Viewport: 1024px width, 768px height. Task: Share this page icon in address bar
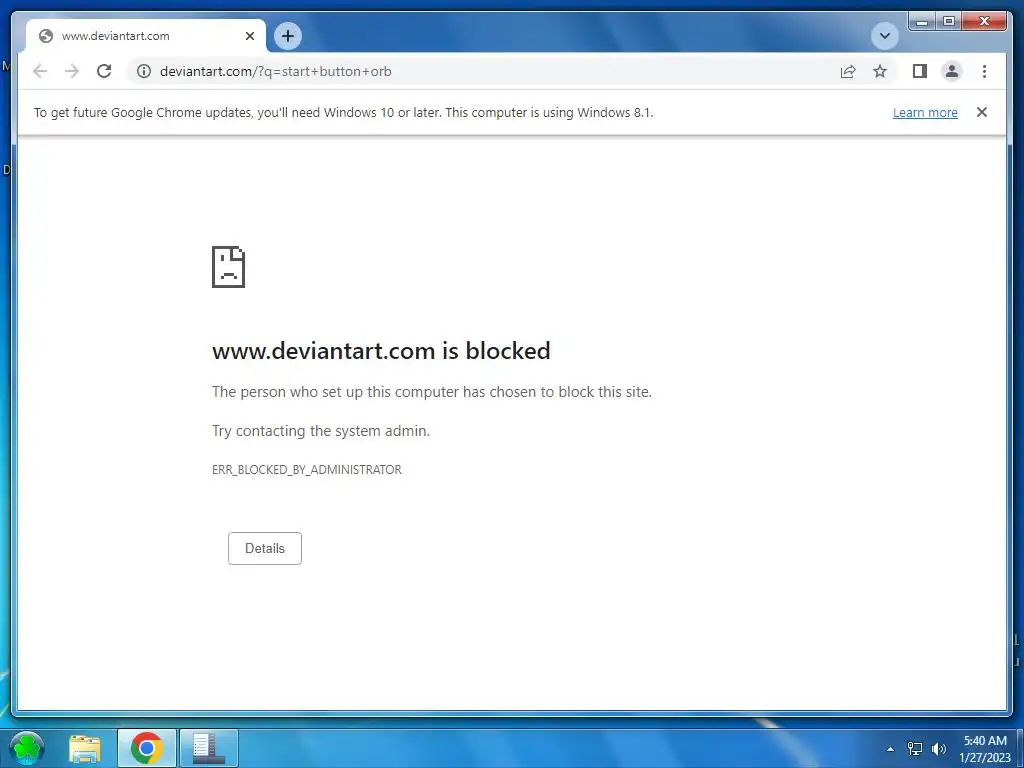click(x=848, y=71)
